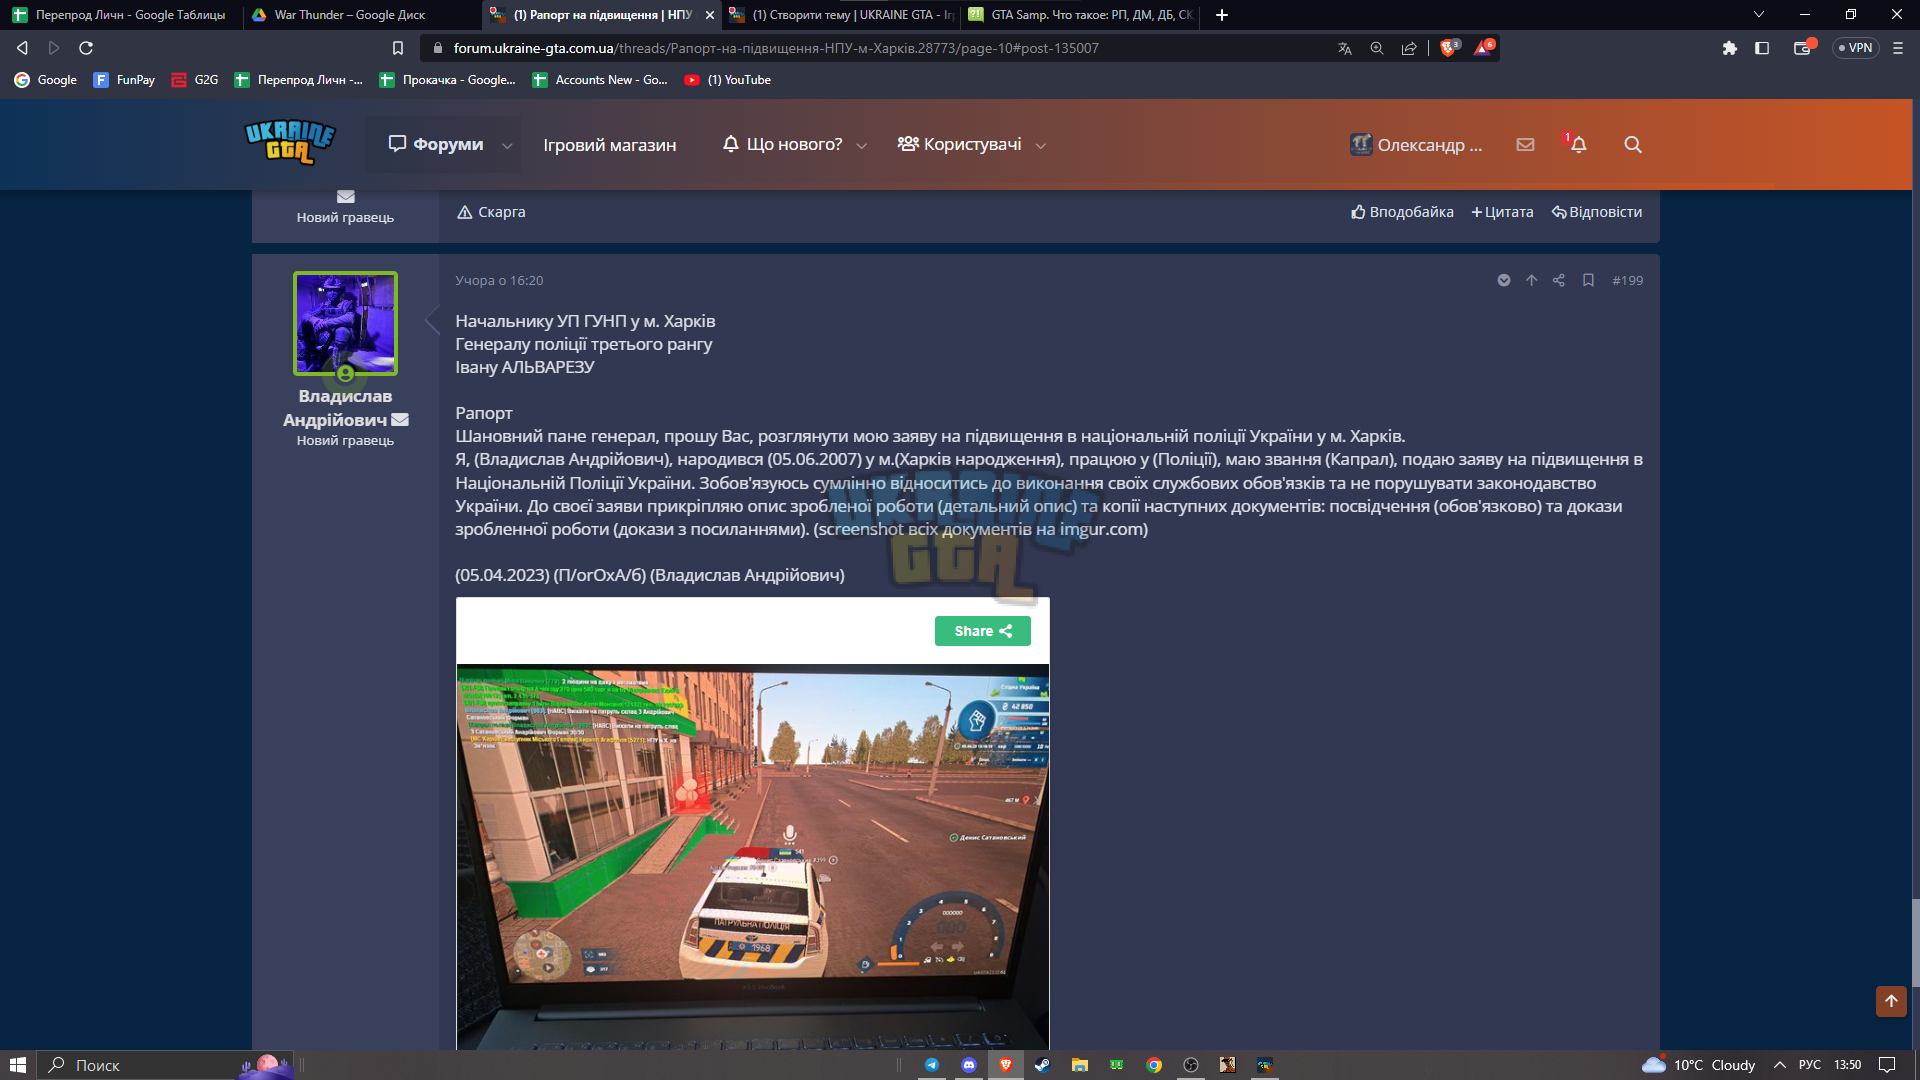
Task: Like the post with Вподобайка
Action: (x=1402, y=212)
